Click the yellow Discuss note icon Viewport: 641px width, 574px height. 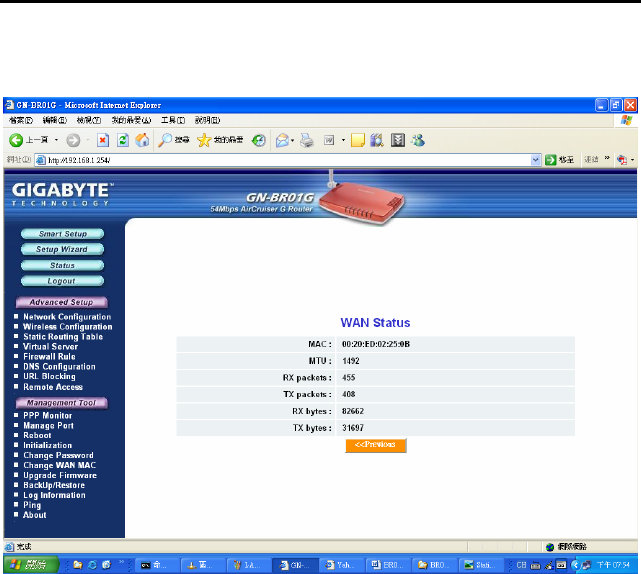tap(358, 140)
